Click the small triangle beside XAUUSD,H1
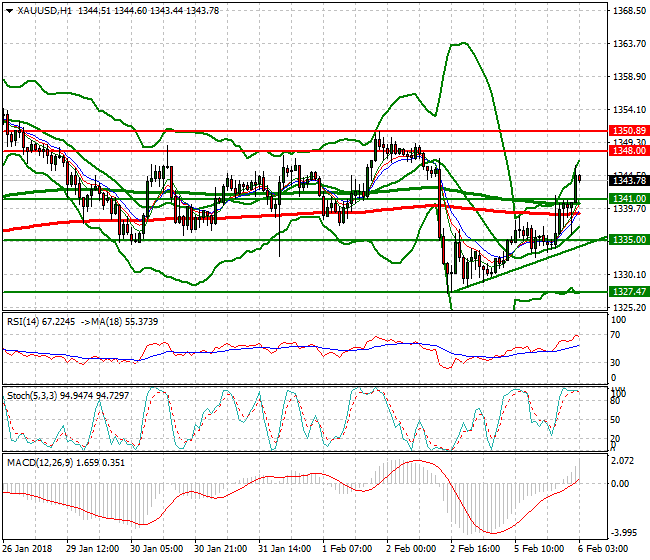The image size is (650, 560). tap(8, 9)
